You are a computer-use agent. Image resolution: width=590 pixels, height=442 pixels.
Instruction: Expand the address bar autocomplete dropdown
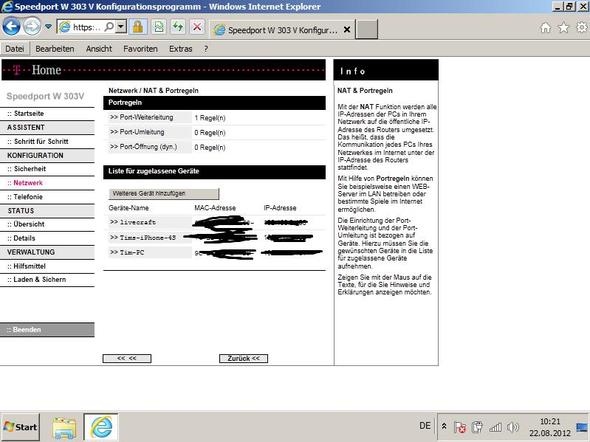click(121, 27)
